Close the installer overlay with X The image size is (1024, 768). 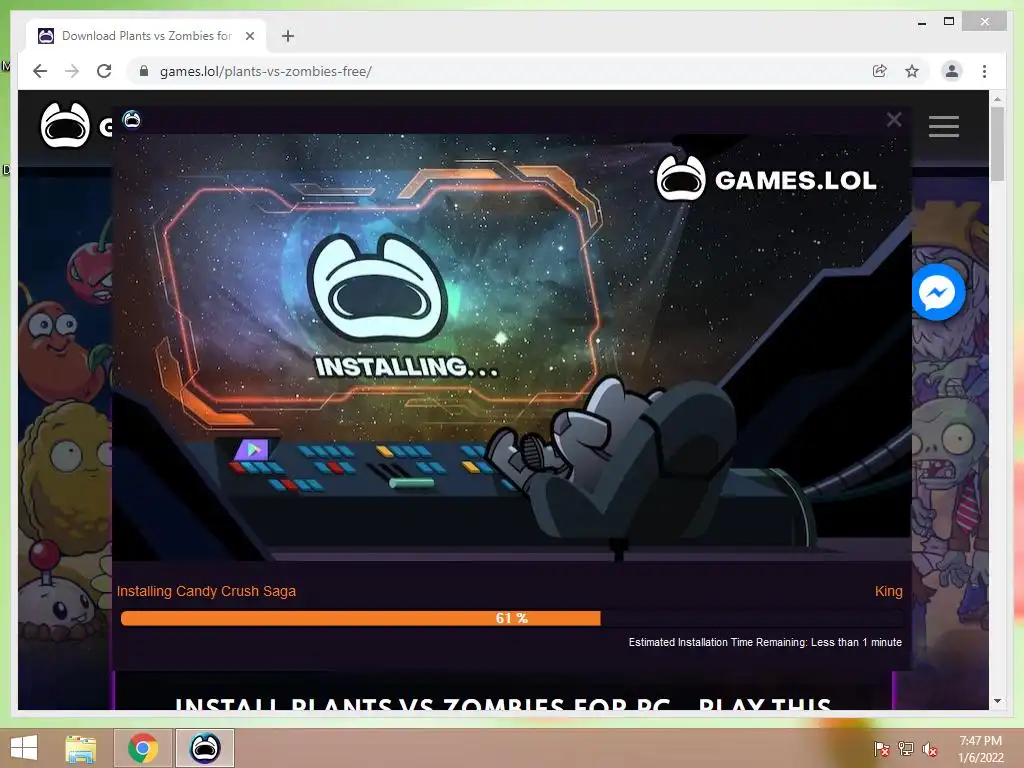tap(894, 120)
